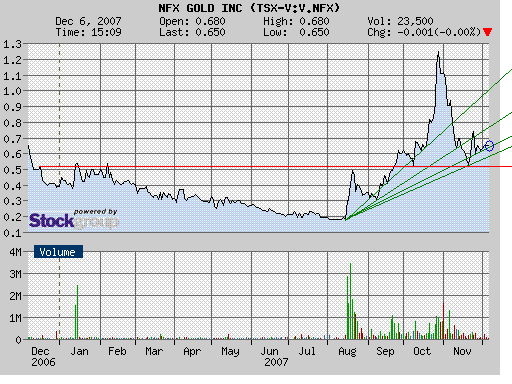Click the 4M volume axis label

(15, 252)
